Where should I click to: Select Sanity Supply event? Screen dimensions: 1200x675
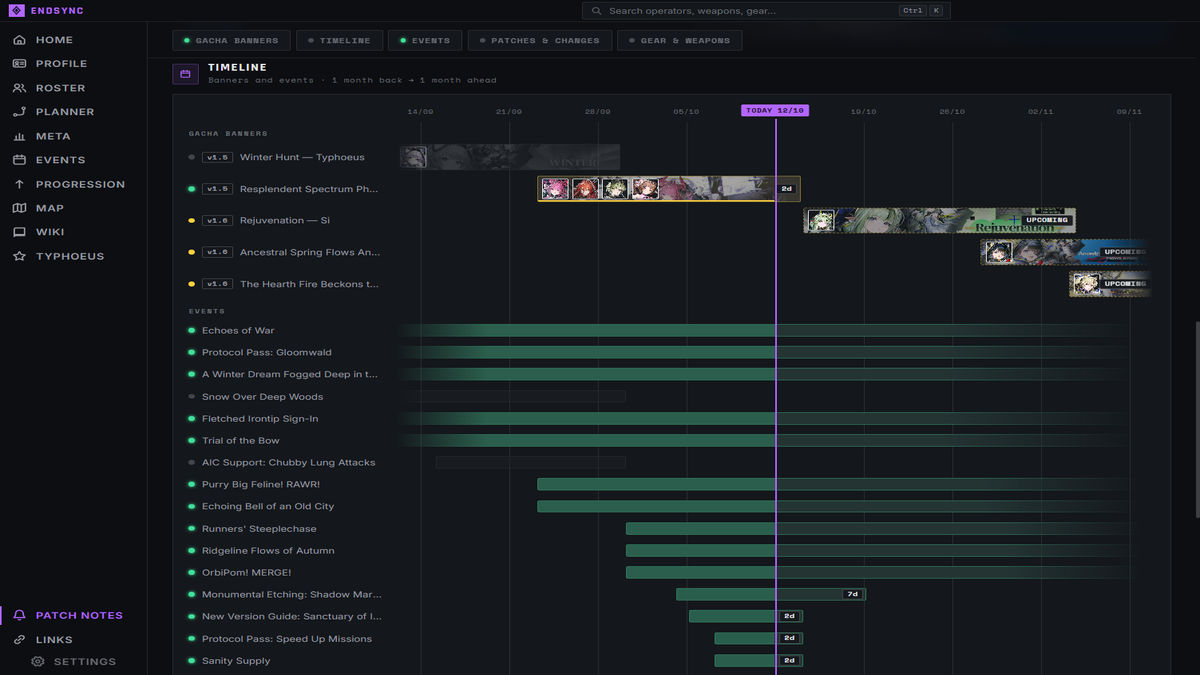[236, 661]
